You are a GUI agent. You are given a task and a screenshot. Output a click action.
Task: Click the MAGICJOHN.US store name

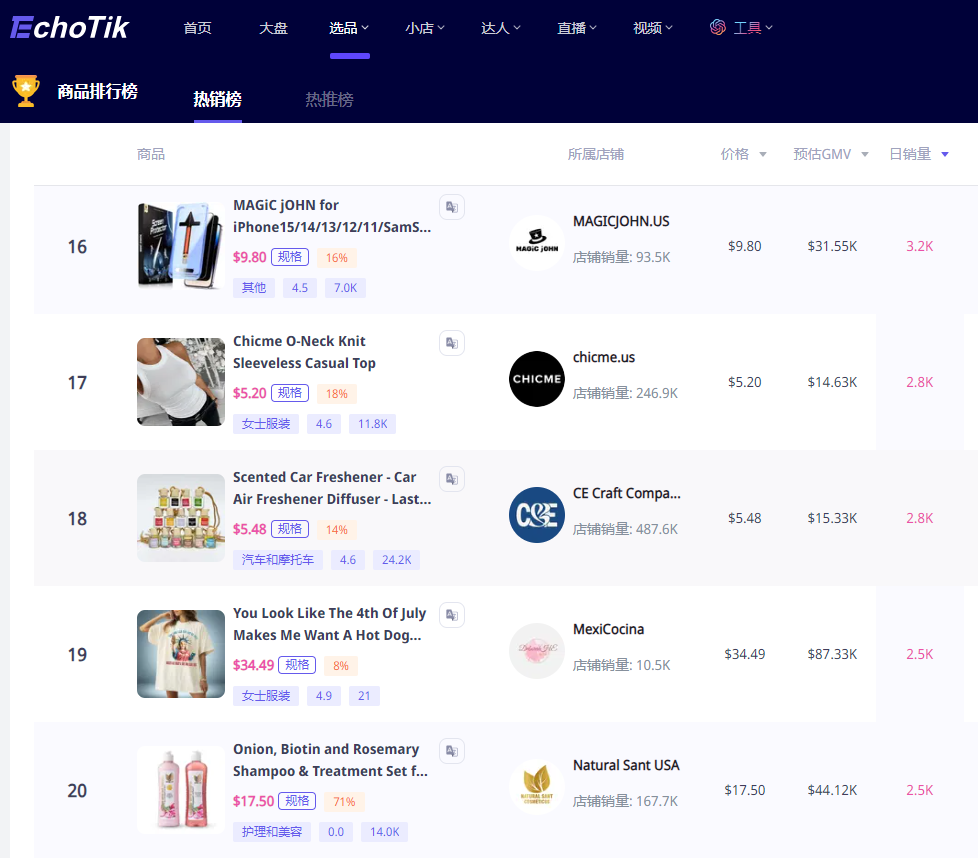point(621,221)
